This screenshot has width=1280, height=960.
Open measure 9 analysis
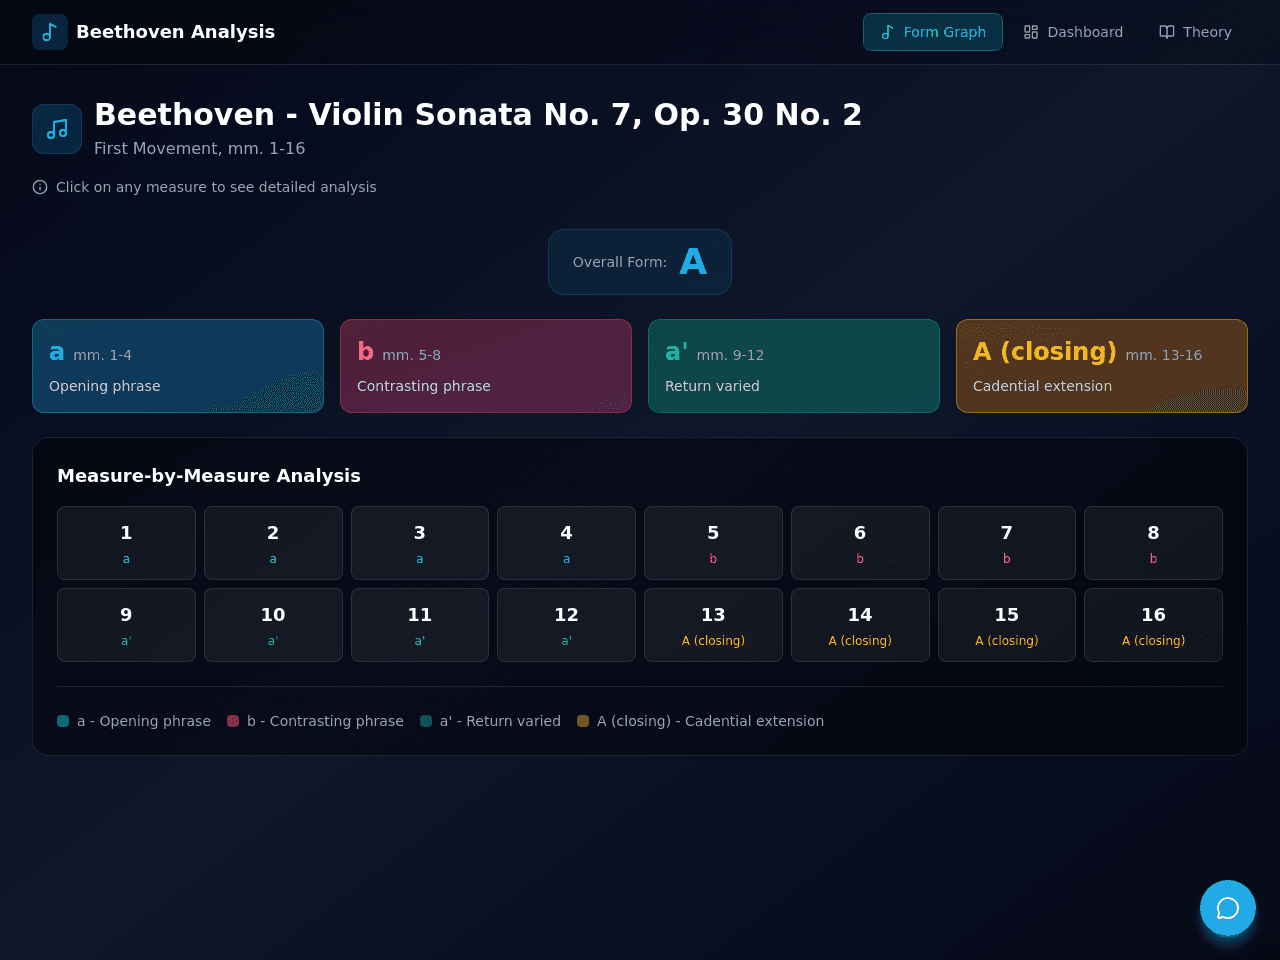(x=126, y=625)
